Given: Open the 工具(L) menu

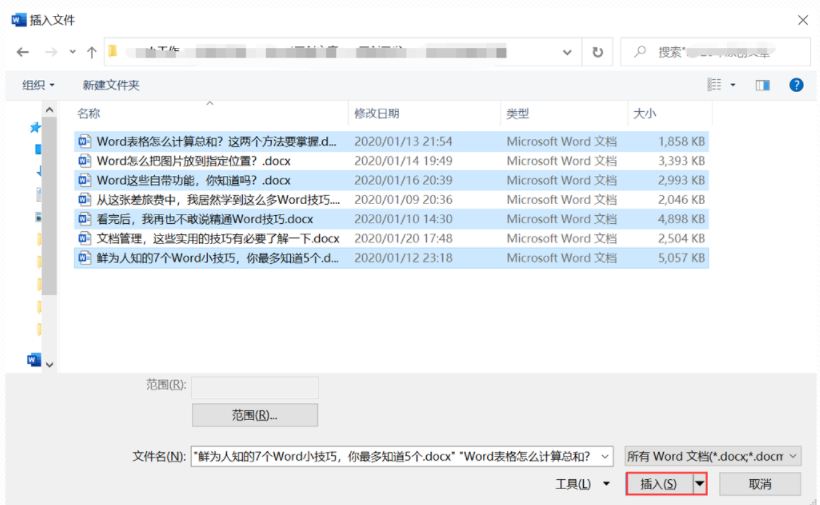Looking at the screenshot, I should click(x=582, y=484).
